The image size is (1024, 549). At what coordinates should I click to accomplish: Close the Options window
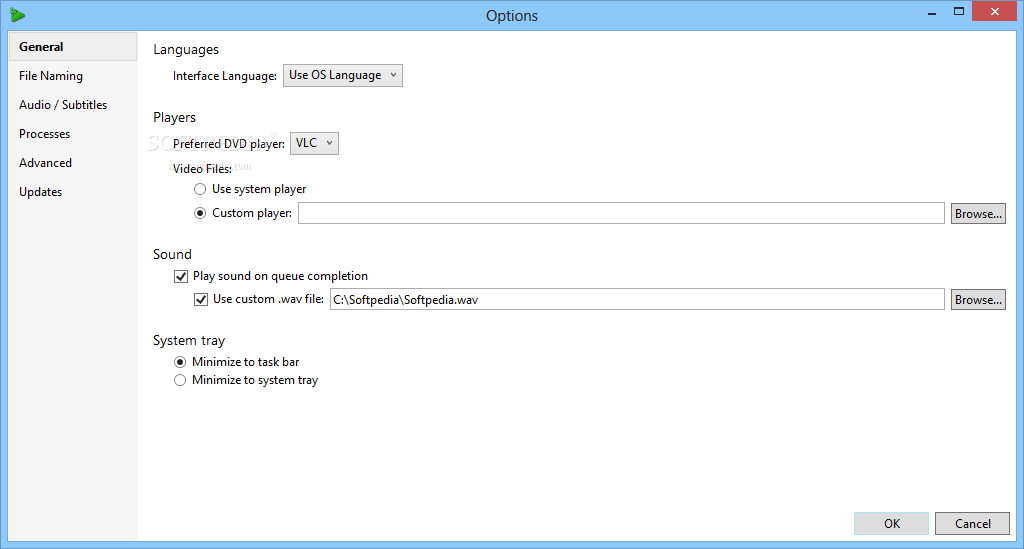click(x=995, y=12)
